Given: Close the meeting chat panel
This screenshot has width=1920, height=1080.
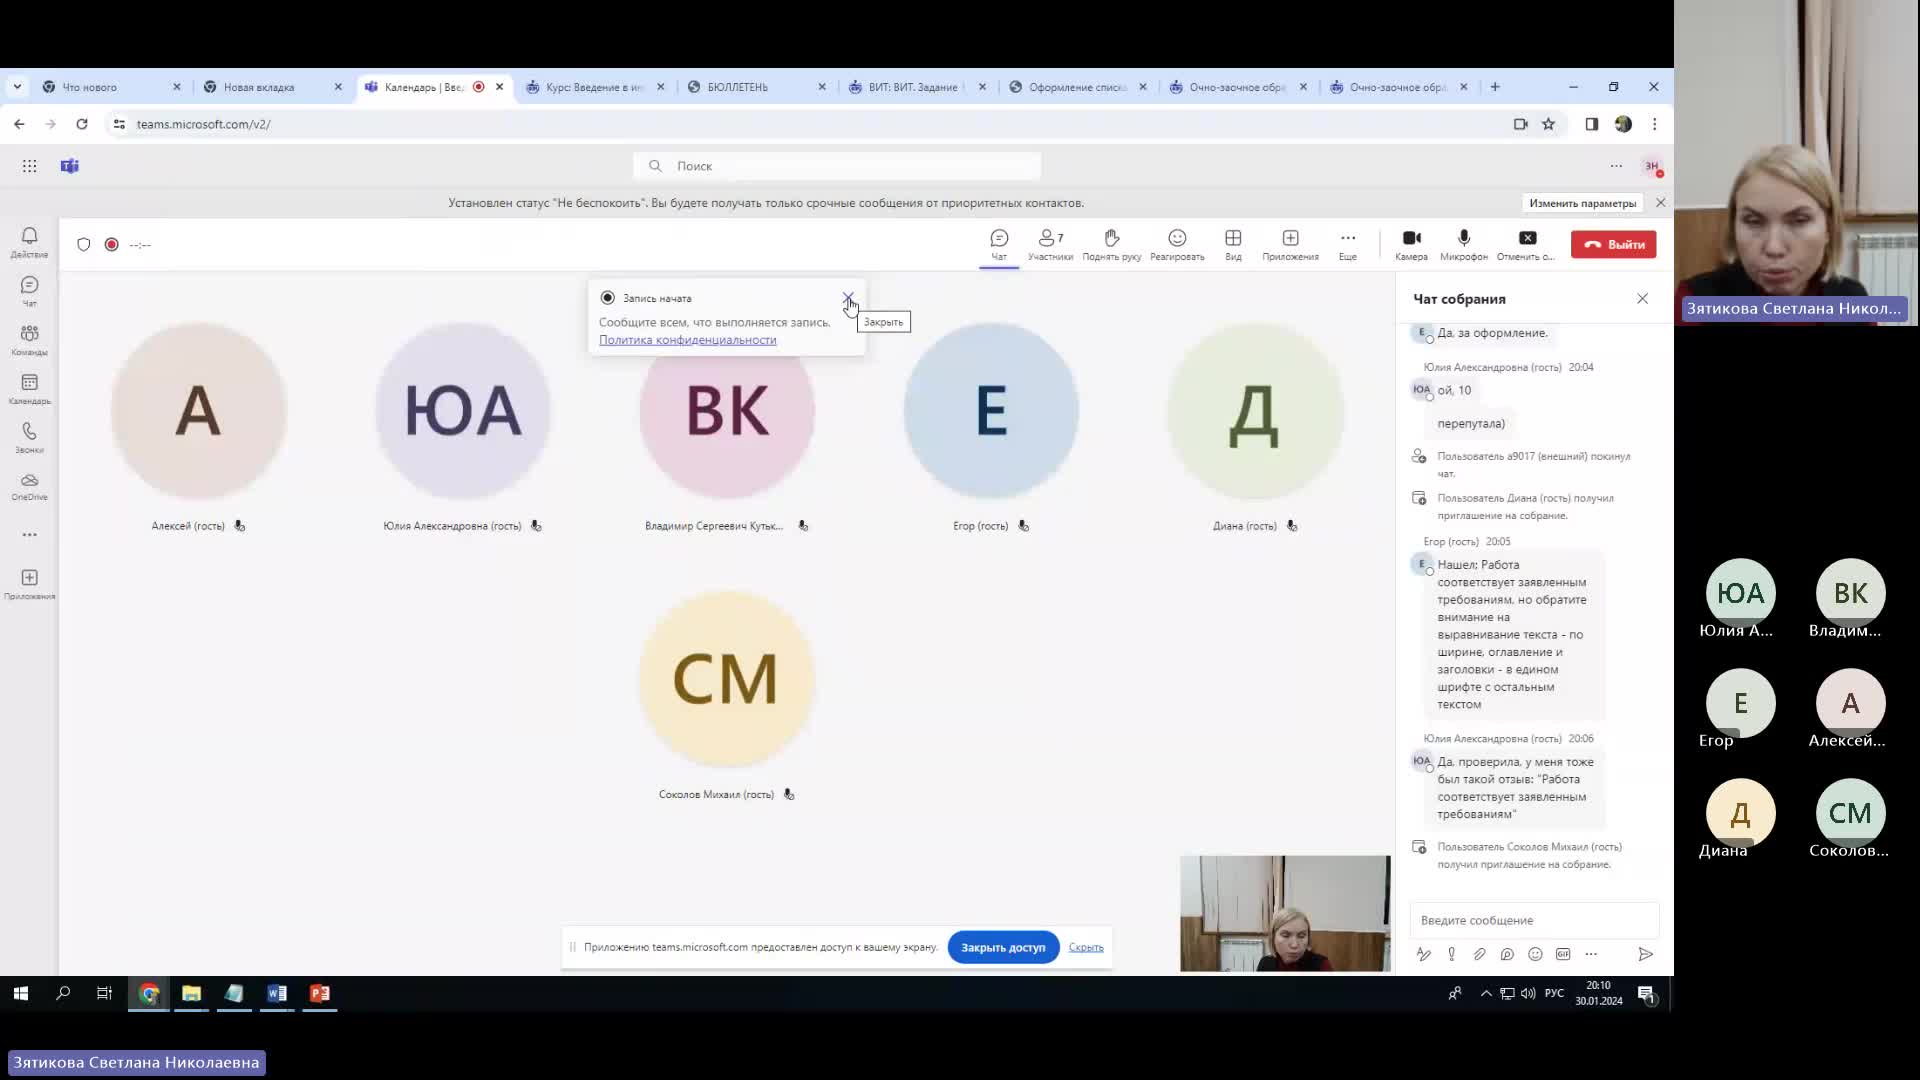Looking at the screenshot, I should tap(1642, 299).
